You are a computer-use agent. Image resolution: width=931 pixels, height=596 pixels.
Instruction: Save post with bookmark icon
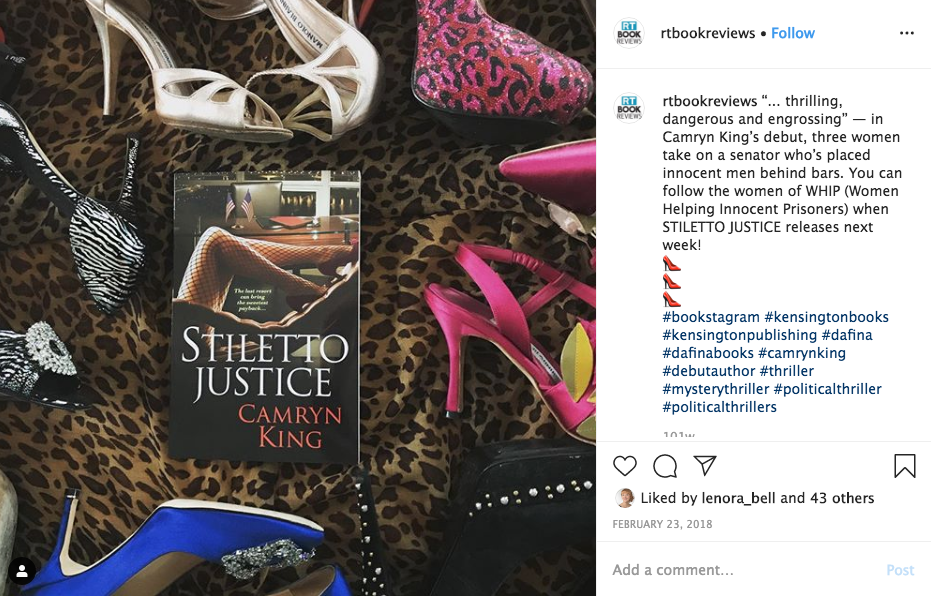tap(905, 466)
